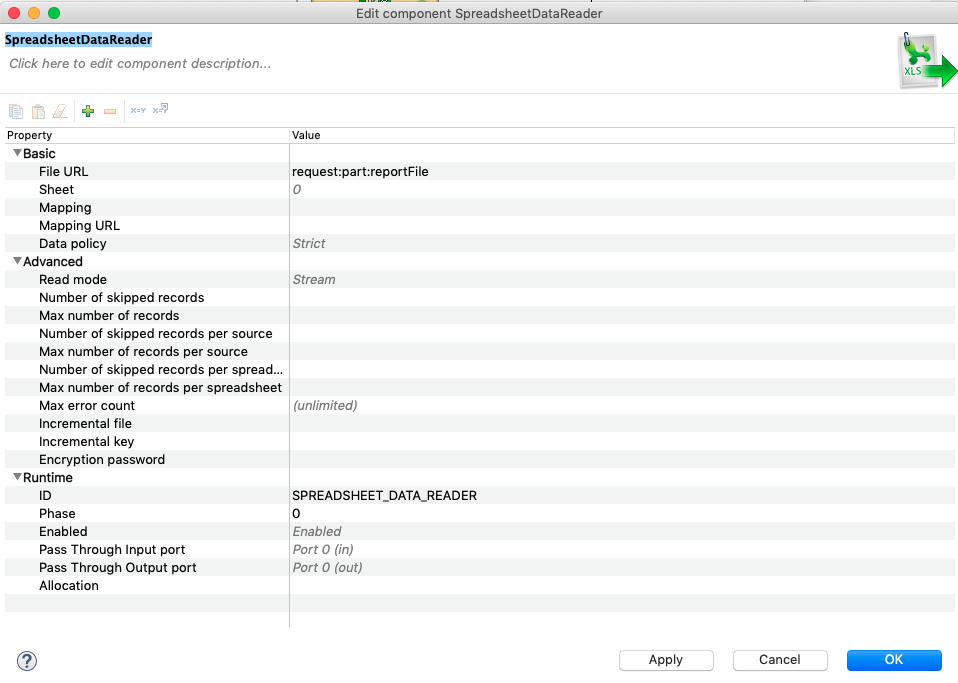This screenshot has height=683, width=958.
Task: Click the x=y simple value icon
Action: coord(136,110)
